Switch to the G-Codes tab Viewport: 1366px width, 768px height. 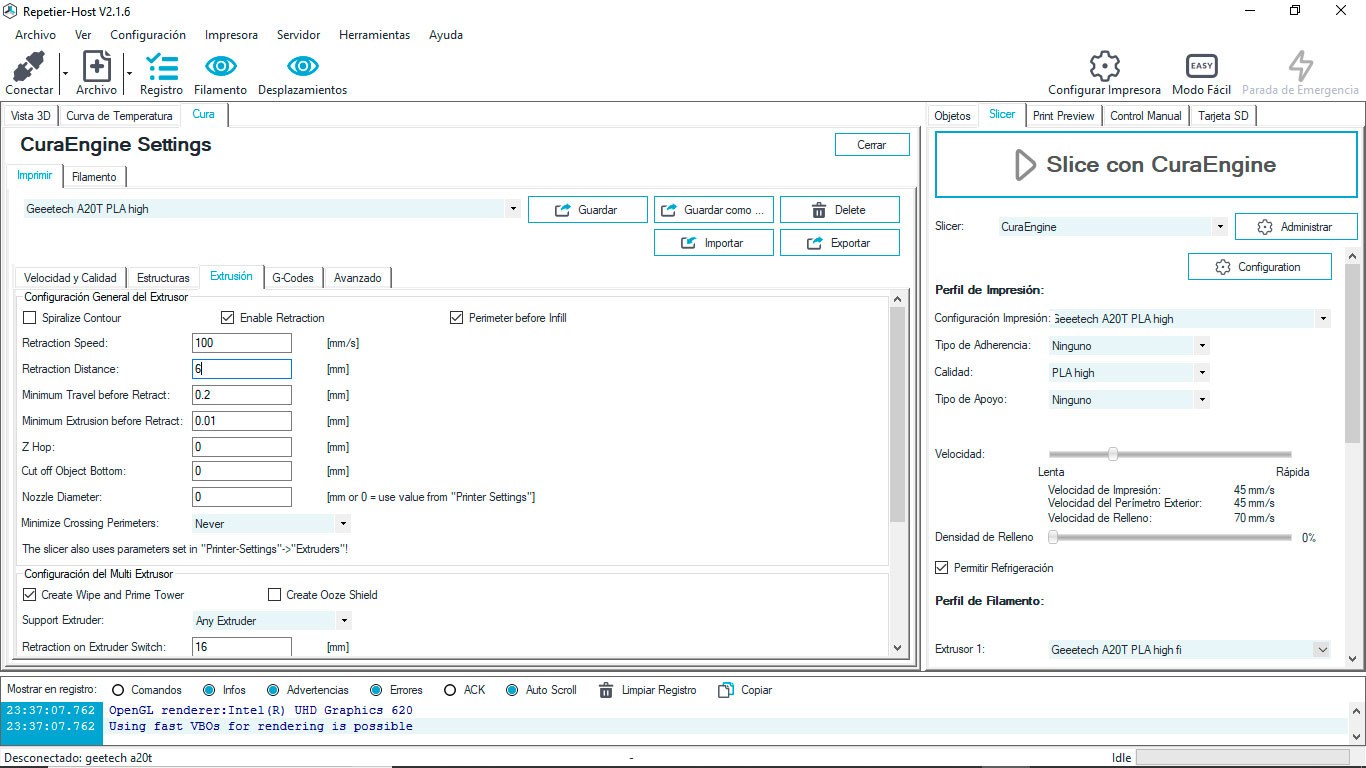point(292,278)
